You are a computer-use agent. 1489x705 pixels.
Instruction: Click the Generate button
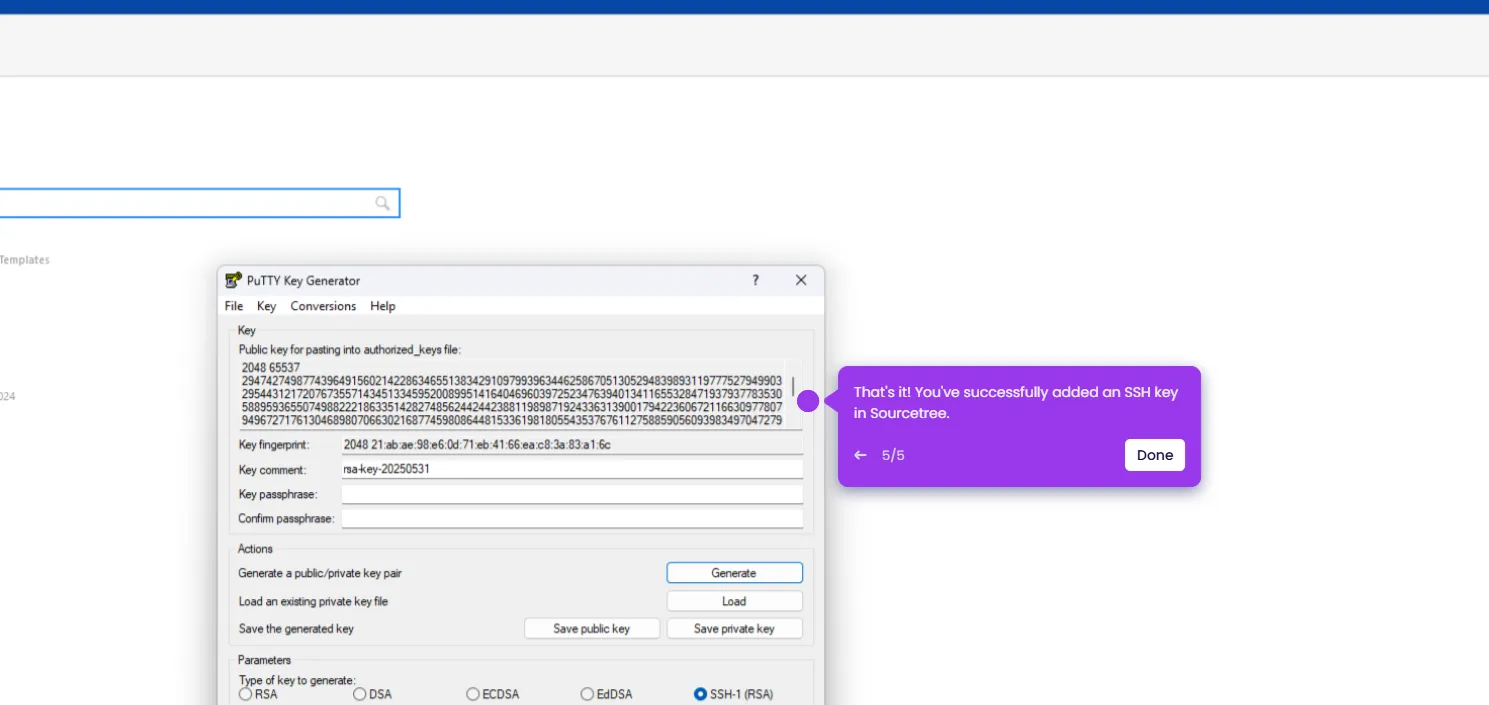[x=734, y=573]
